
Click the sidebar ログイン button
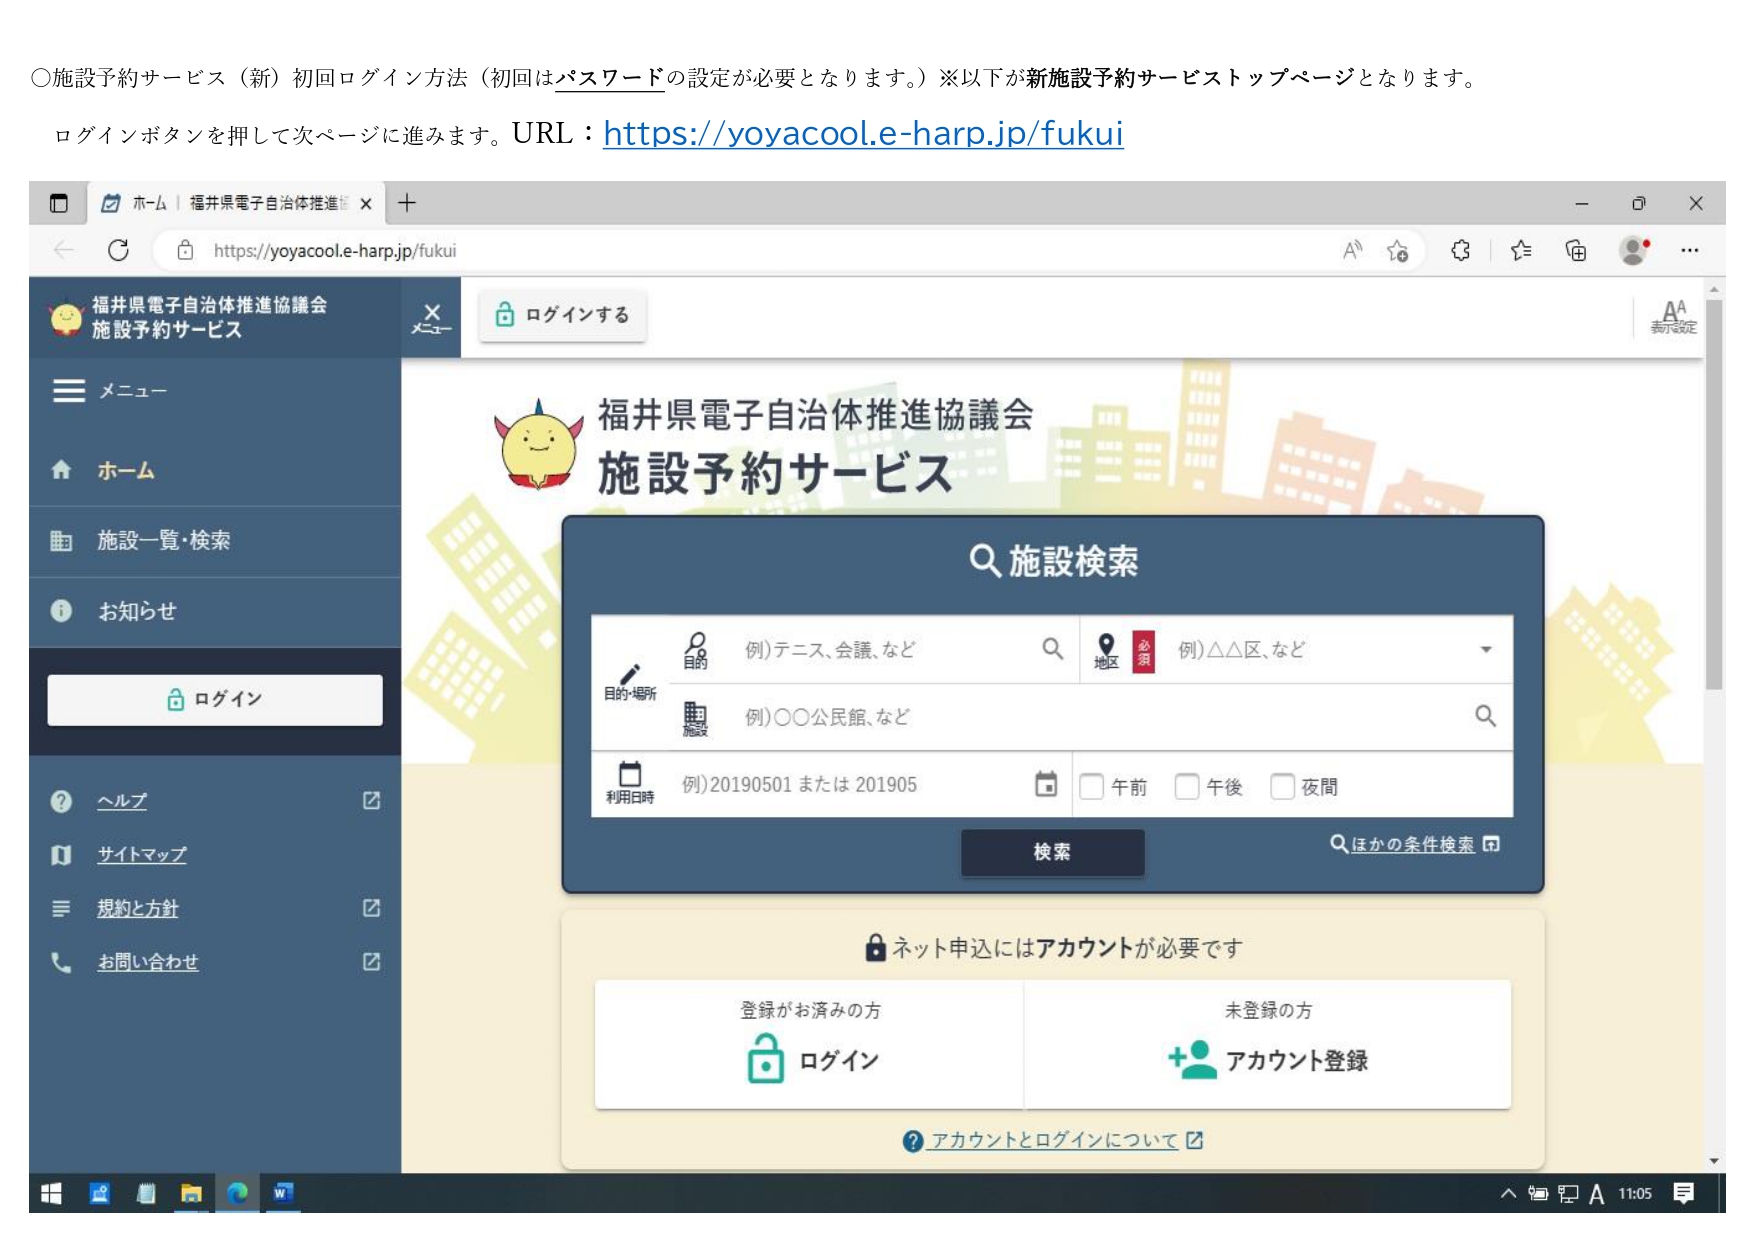pos(215,699)
